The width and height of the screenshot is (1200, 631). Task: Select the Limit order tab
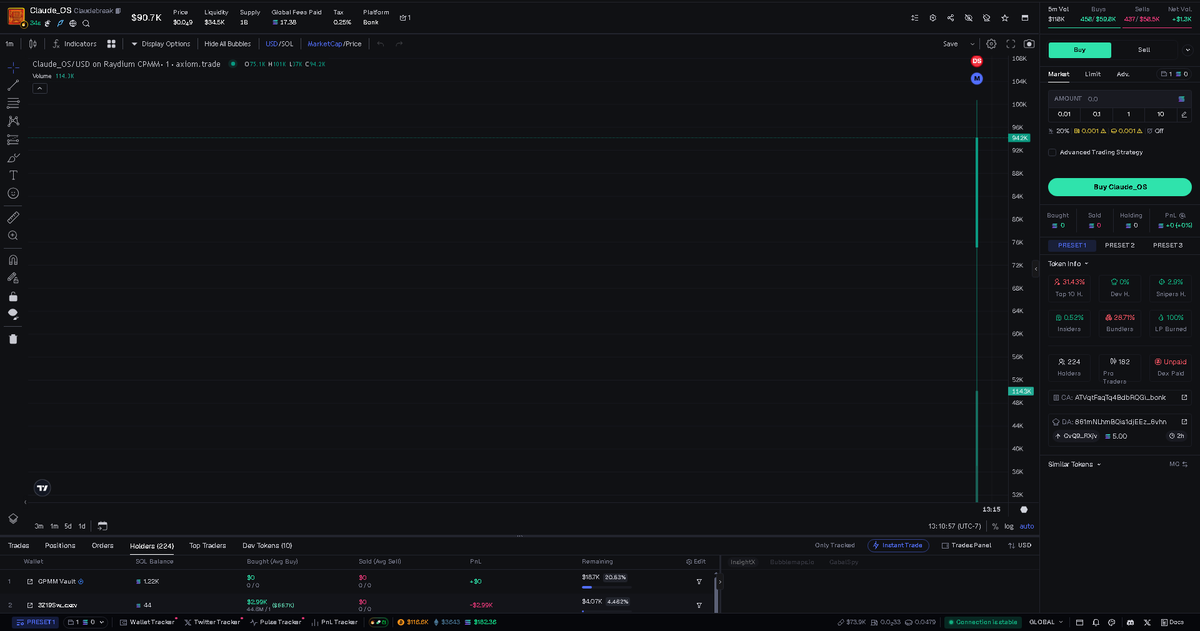point(1093,74)
